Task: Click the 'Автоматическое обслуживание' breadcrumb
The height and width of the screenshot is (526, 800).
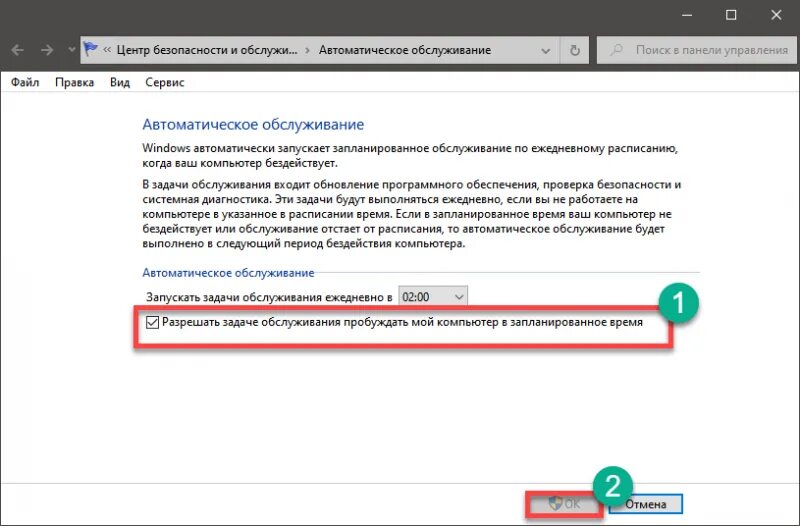Action: click(405, 50)
